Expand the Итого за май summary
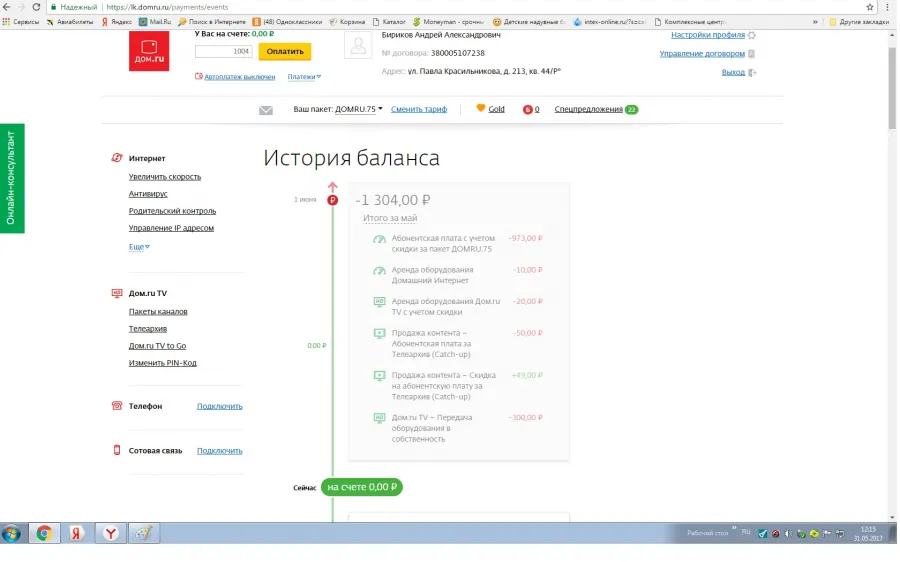This screenshot has height=562, width=900. click(390, 218)
